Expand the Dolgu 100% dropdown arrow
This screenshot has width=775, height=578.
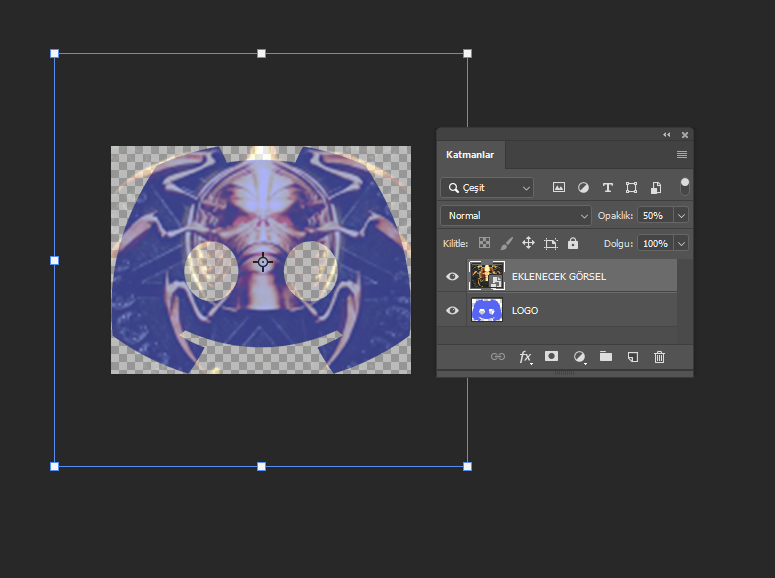681,243
